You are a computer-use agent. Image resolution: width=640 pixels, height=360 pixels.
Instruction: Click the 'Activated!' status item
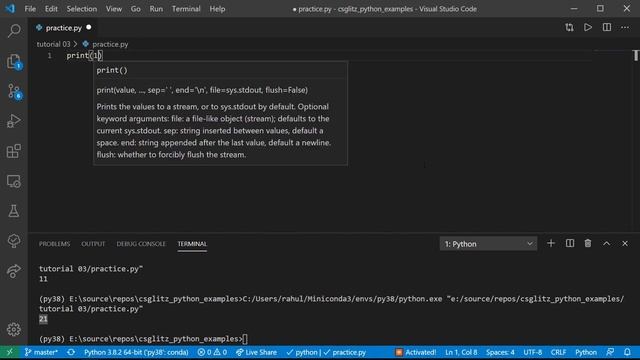tap(416, 352)
